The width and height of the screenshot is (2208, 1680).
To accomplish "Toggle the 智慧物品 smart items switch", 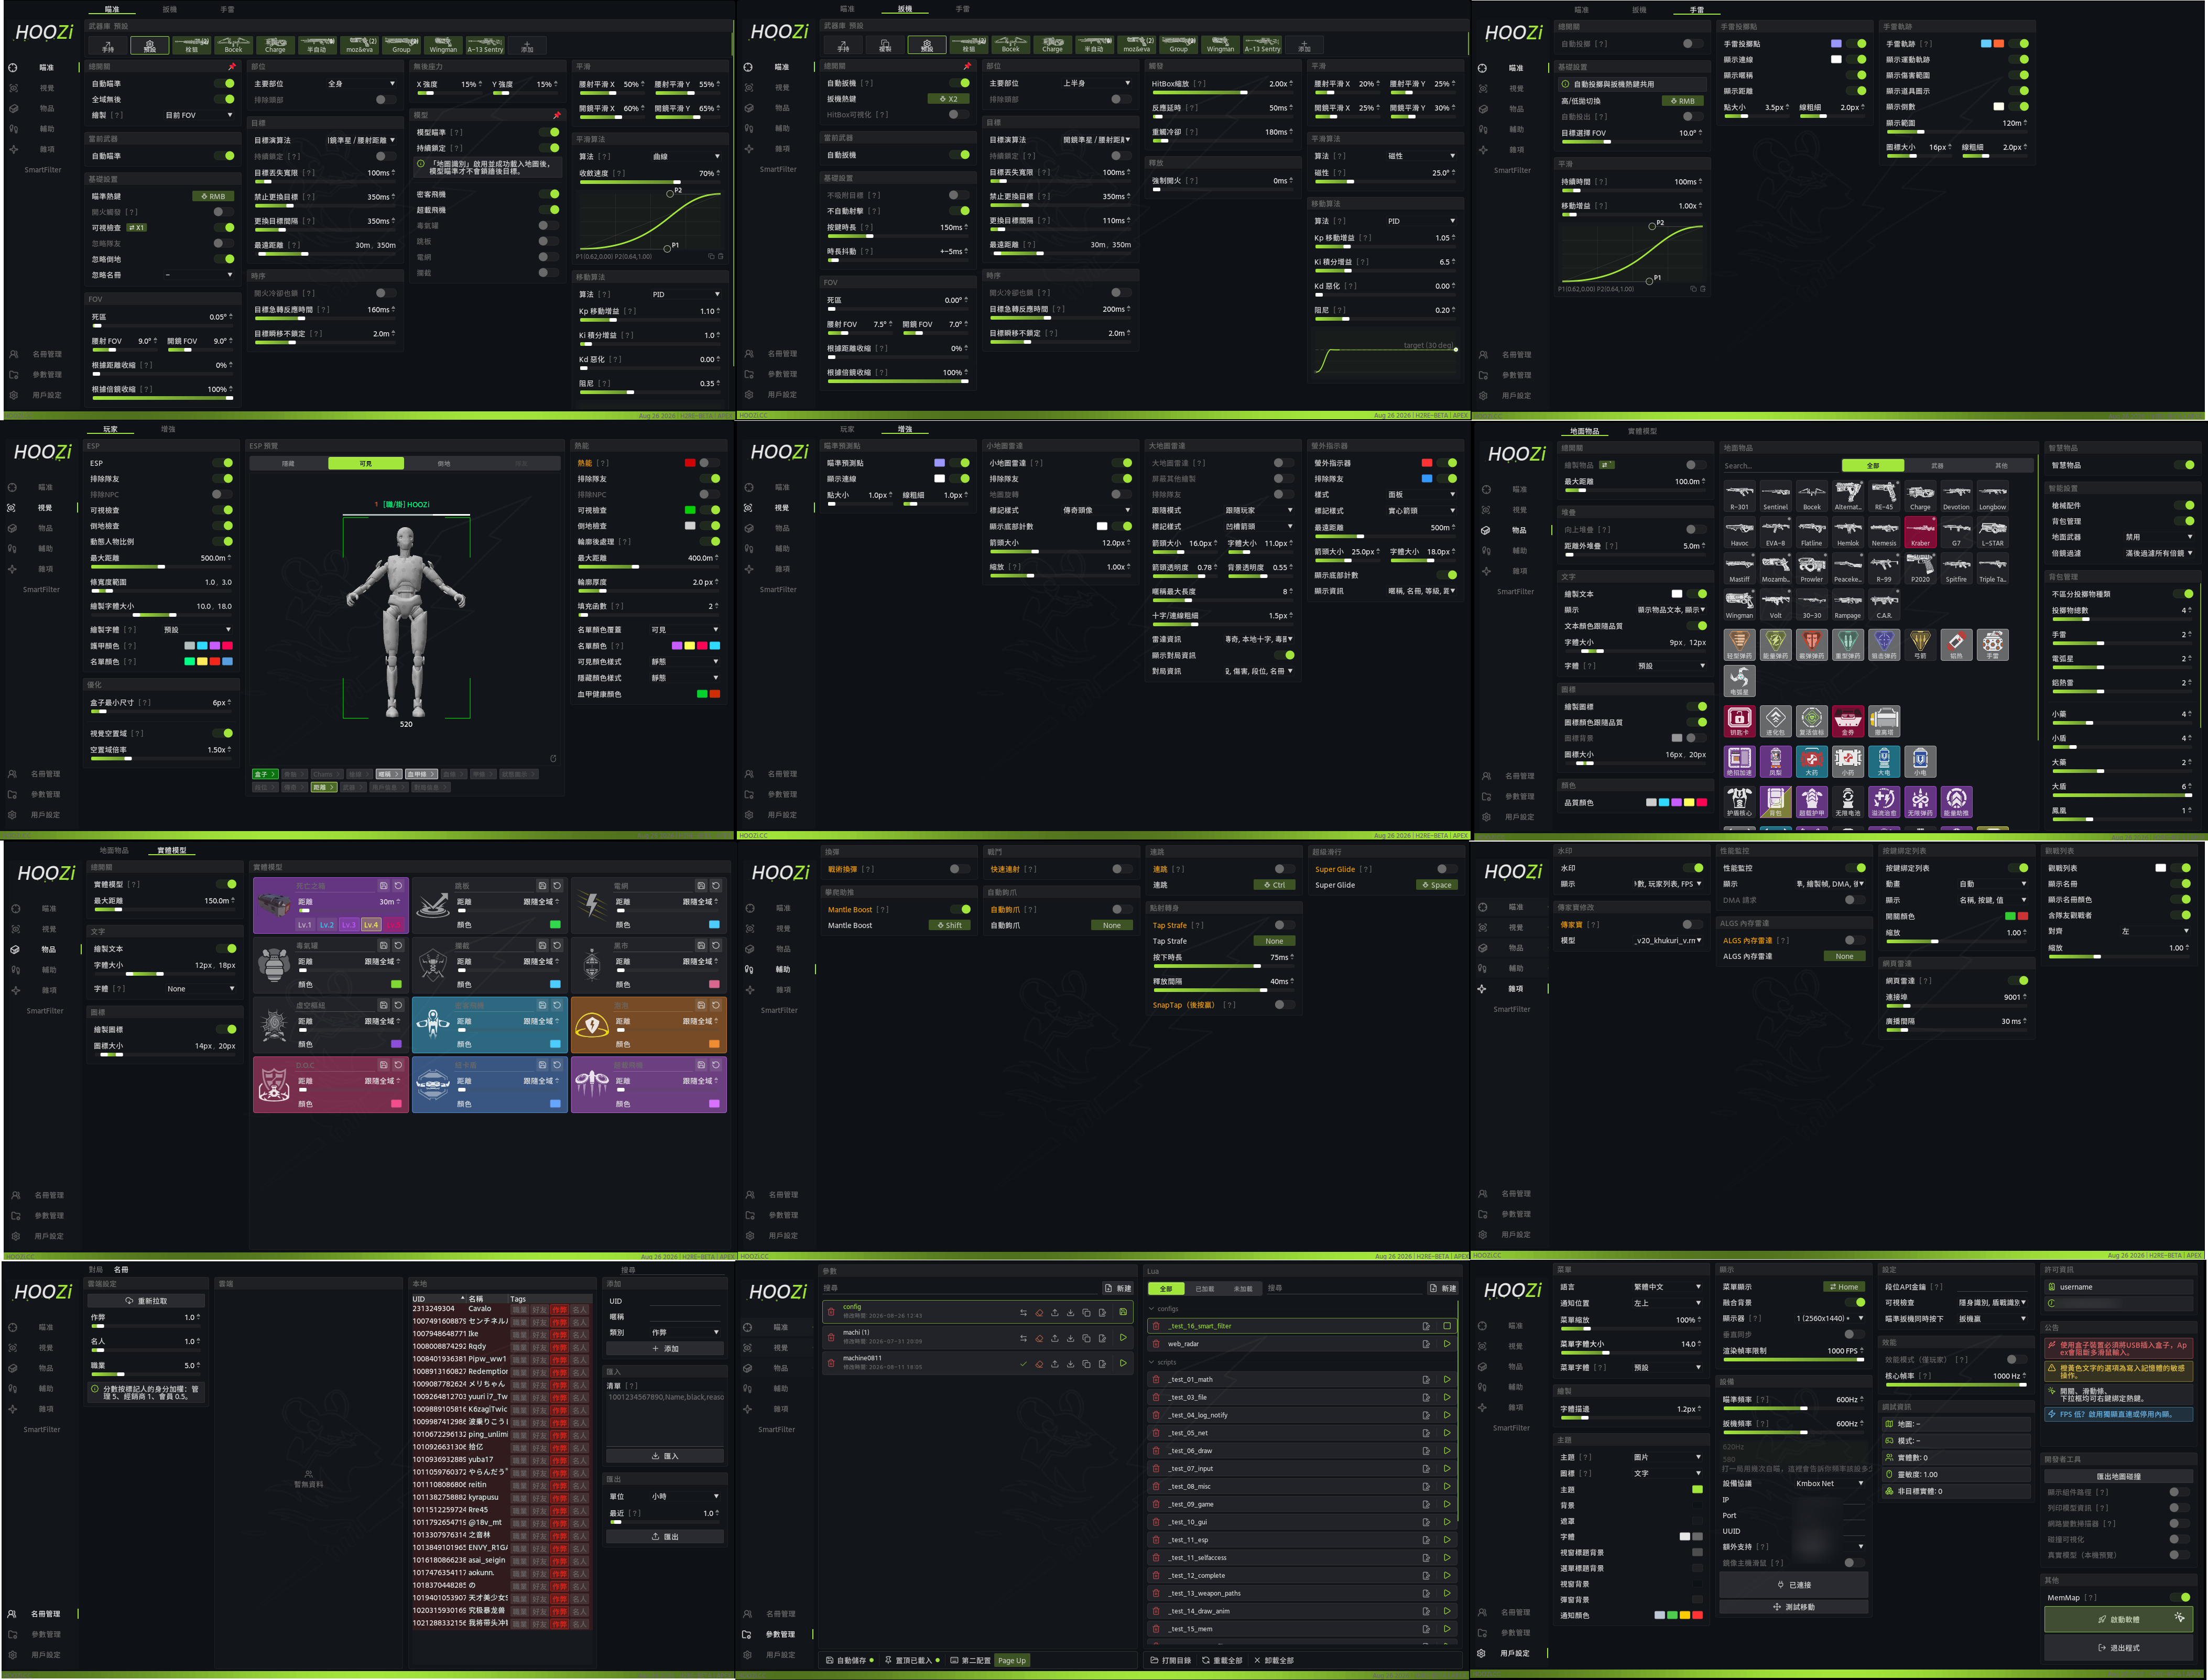I will [2185, 465].
